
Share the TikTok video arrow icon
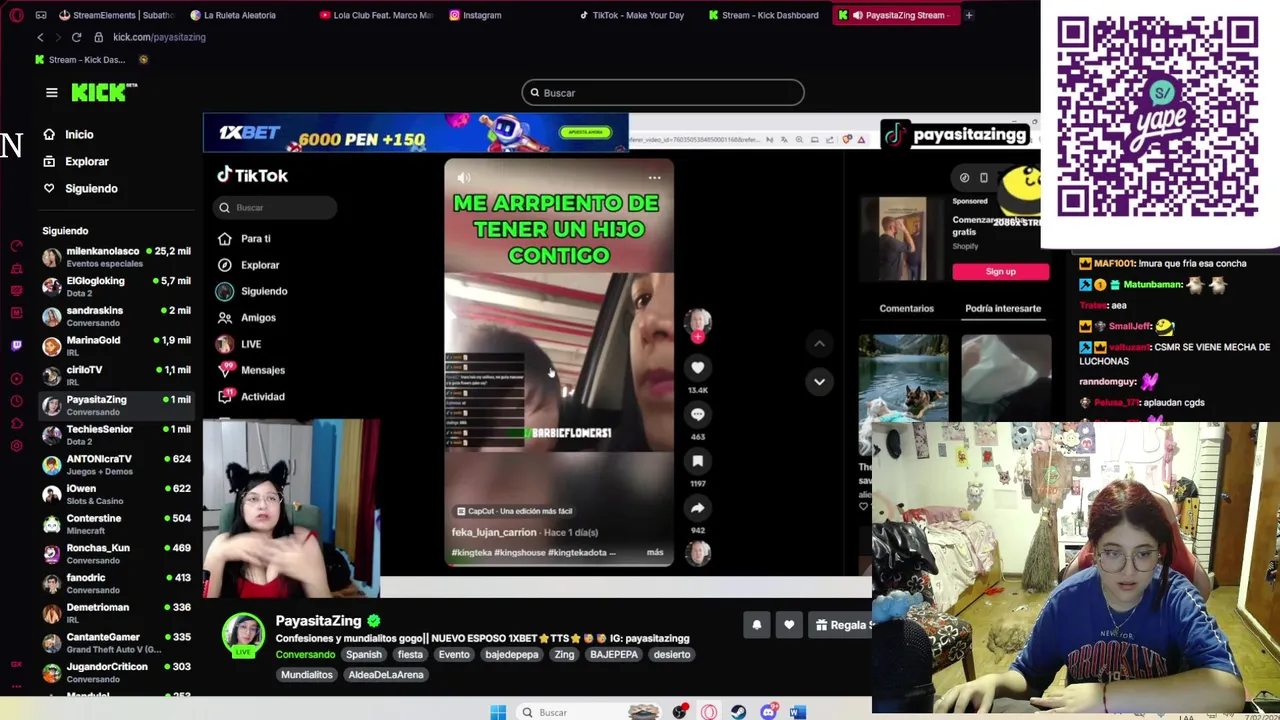[698, 508]
